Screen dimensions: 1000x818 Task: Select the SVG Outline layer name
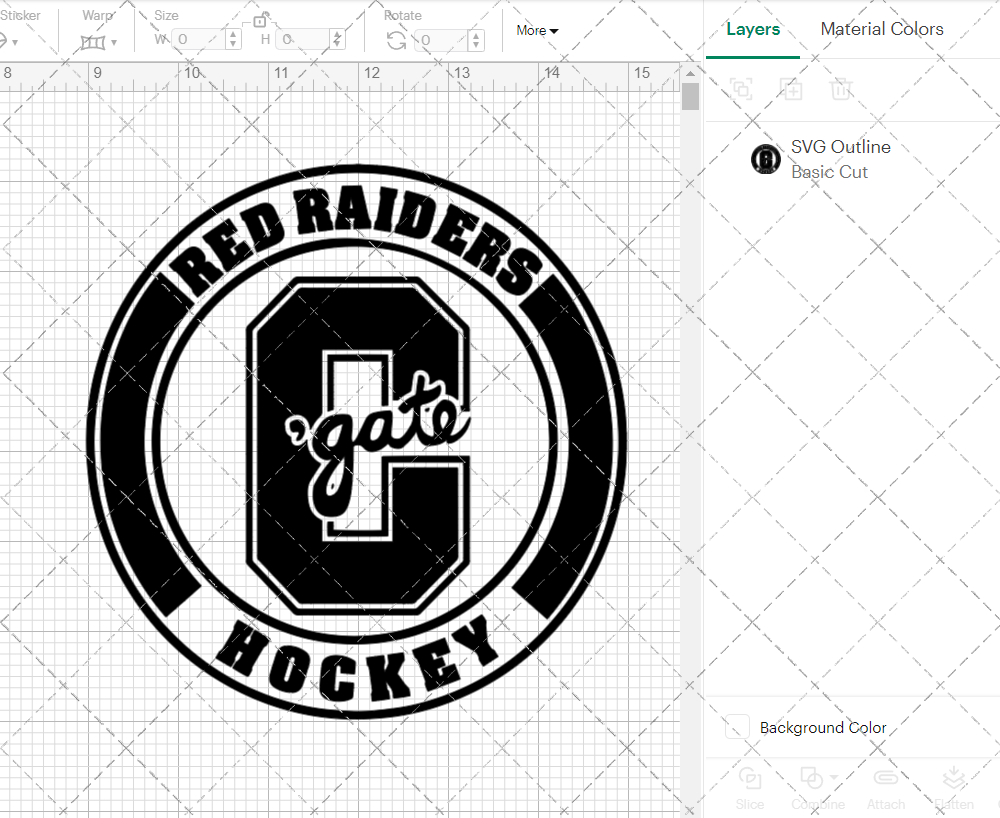click(841, 147)
